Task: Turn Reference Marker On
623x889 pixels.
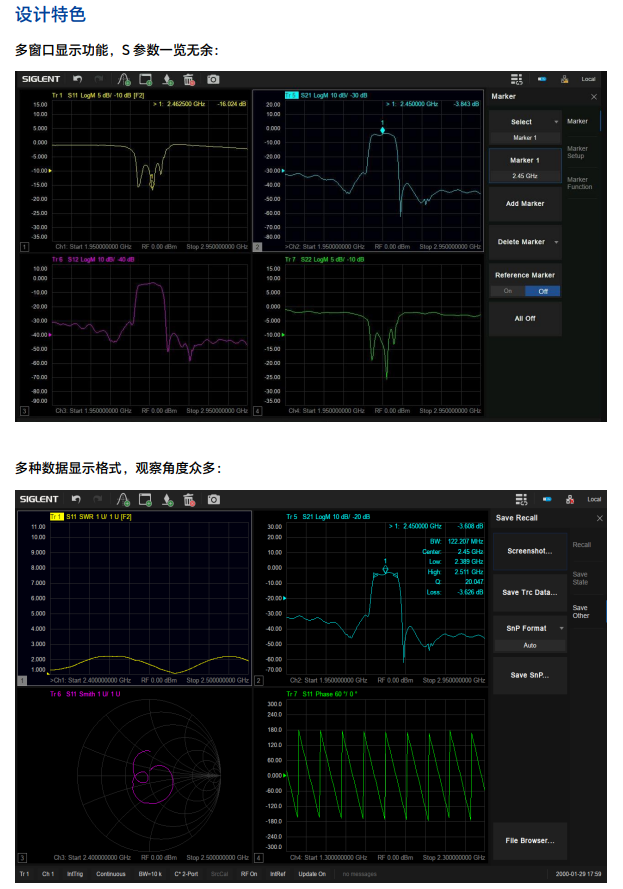Action: (507, 291)
